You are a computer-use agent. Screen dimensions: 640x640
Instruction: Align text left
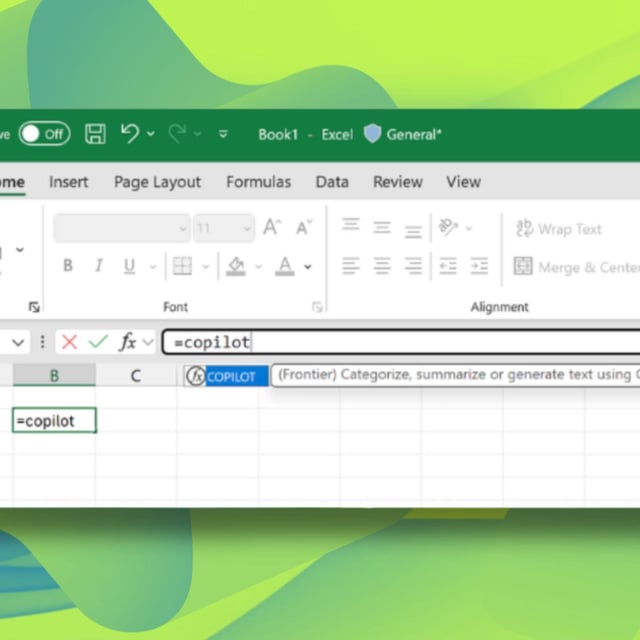(351, 266)
